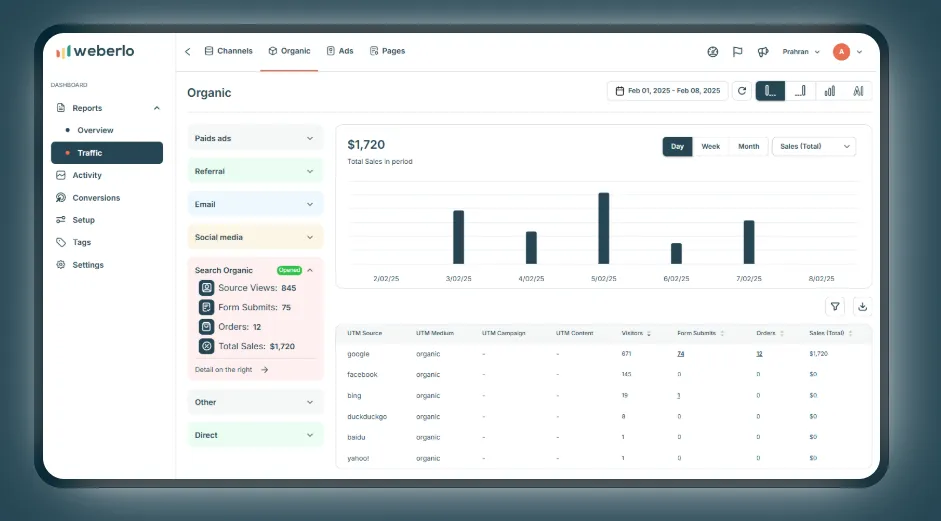Select the overlapping curves attribution icon
The width and height of the screenshot is (941, 521).
[858, 91]
